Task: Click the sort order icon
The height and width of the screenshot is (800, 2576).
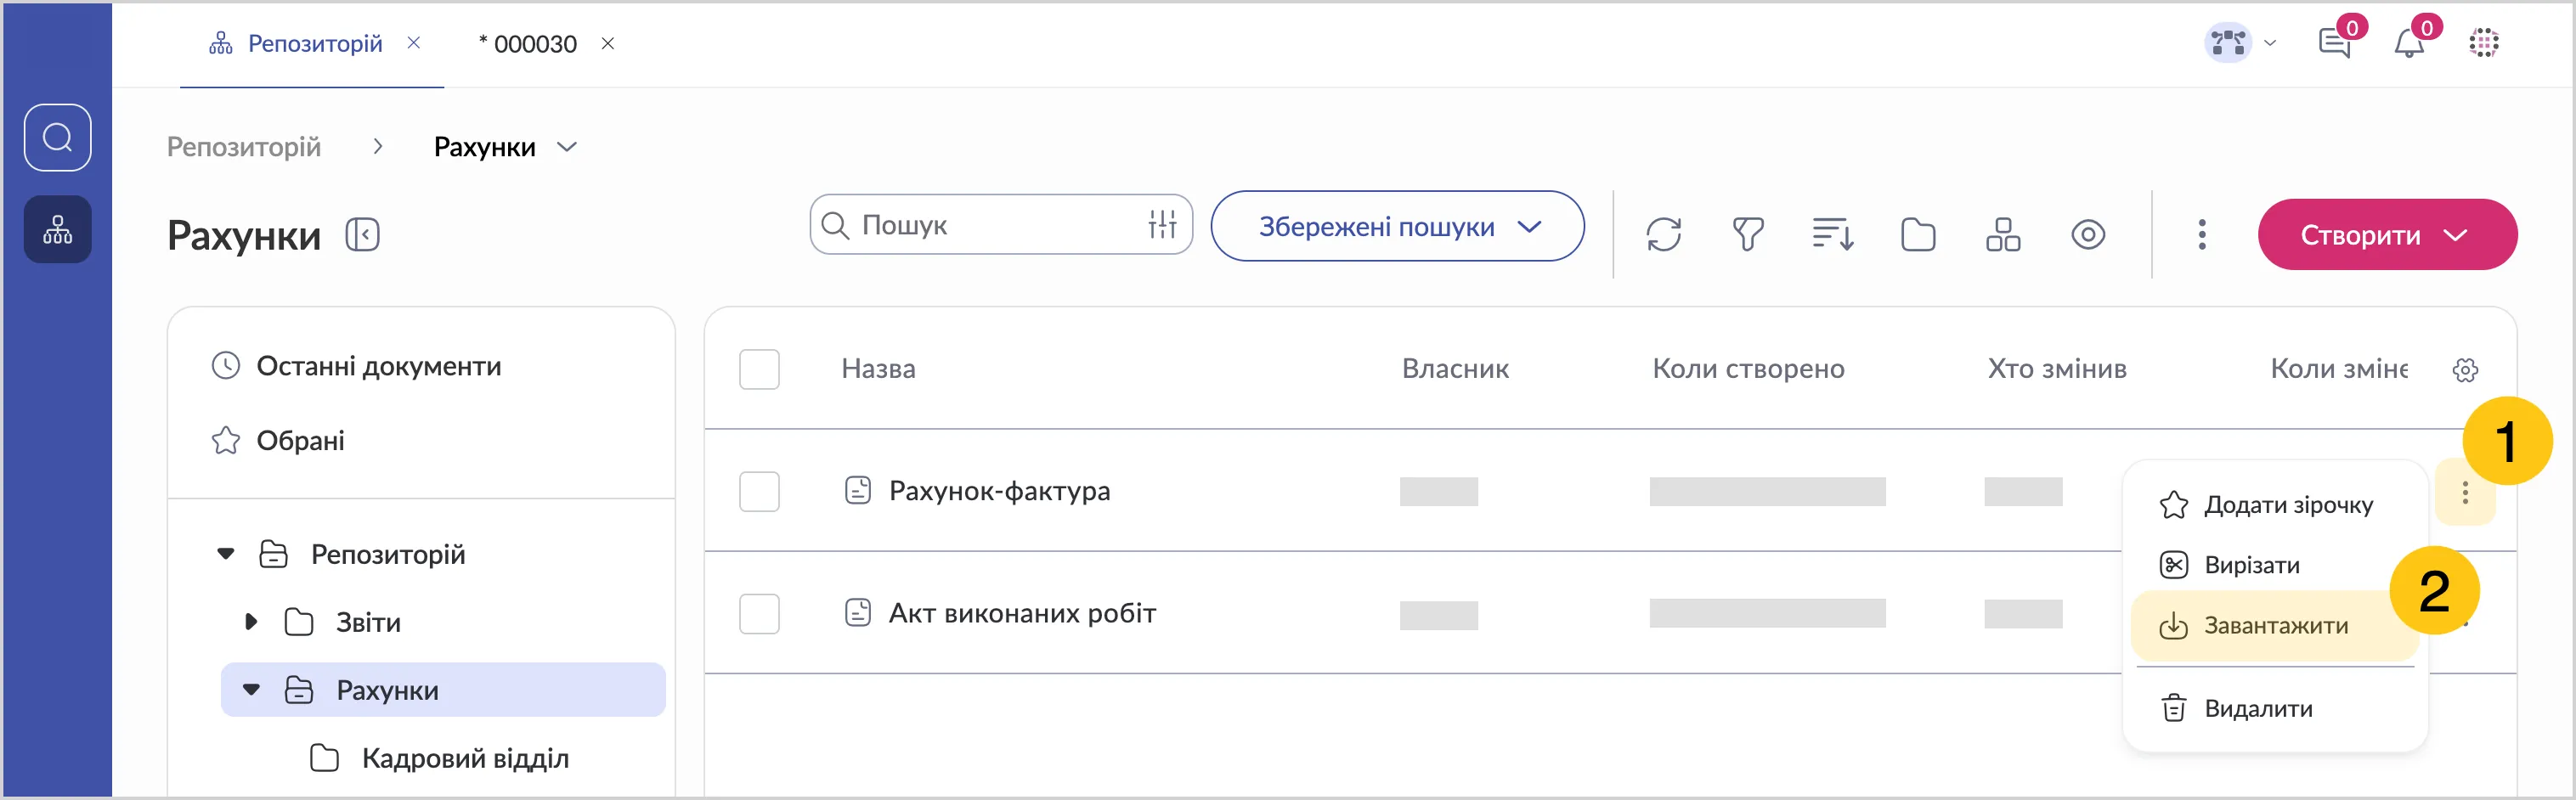Action: (x=1832, y=235)
